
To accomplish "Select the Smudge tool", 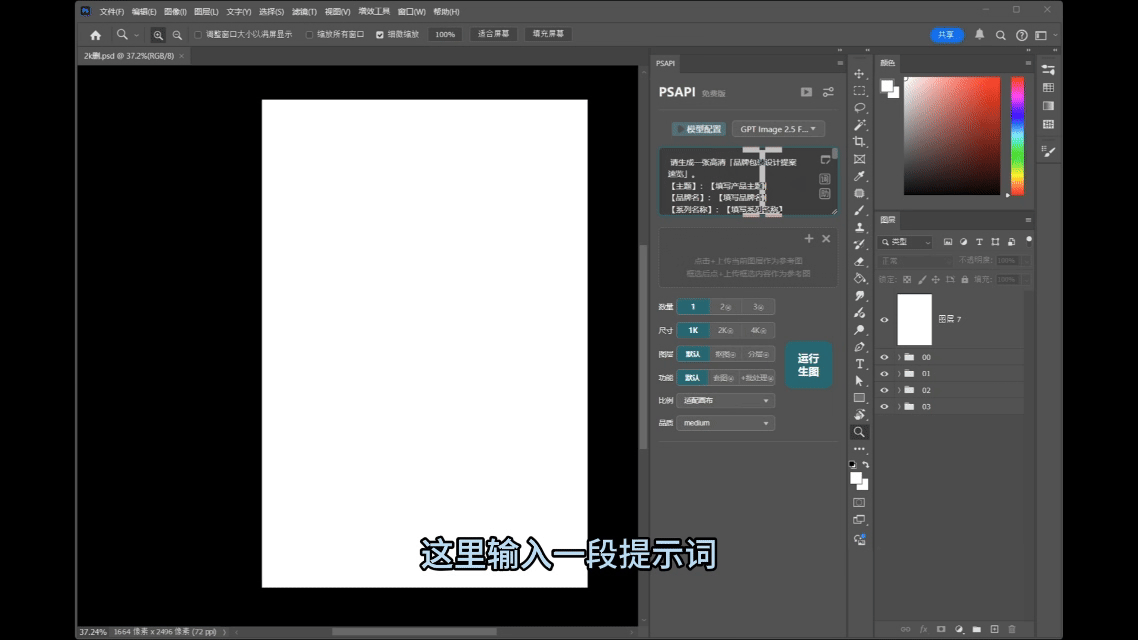I will pos(859,295).
